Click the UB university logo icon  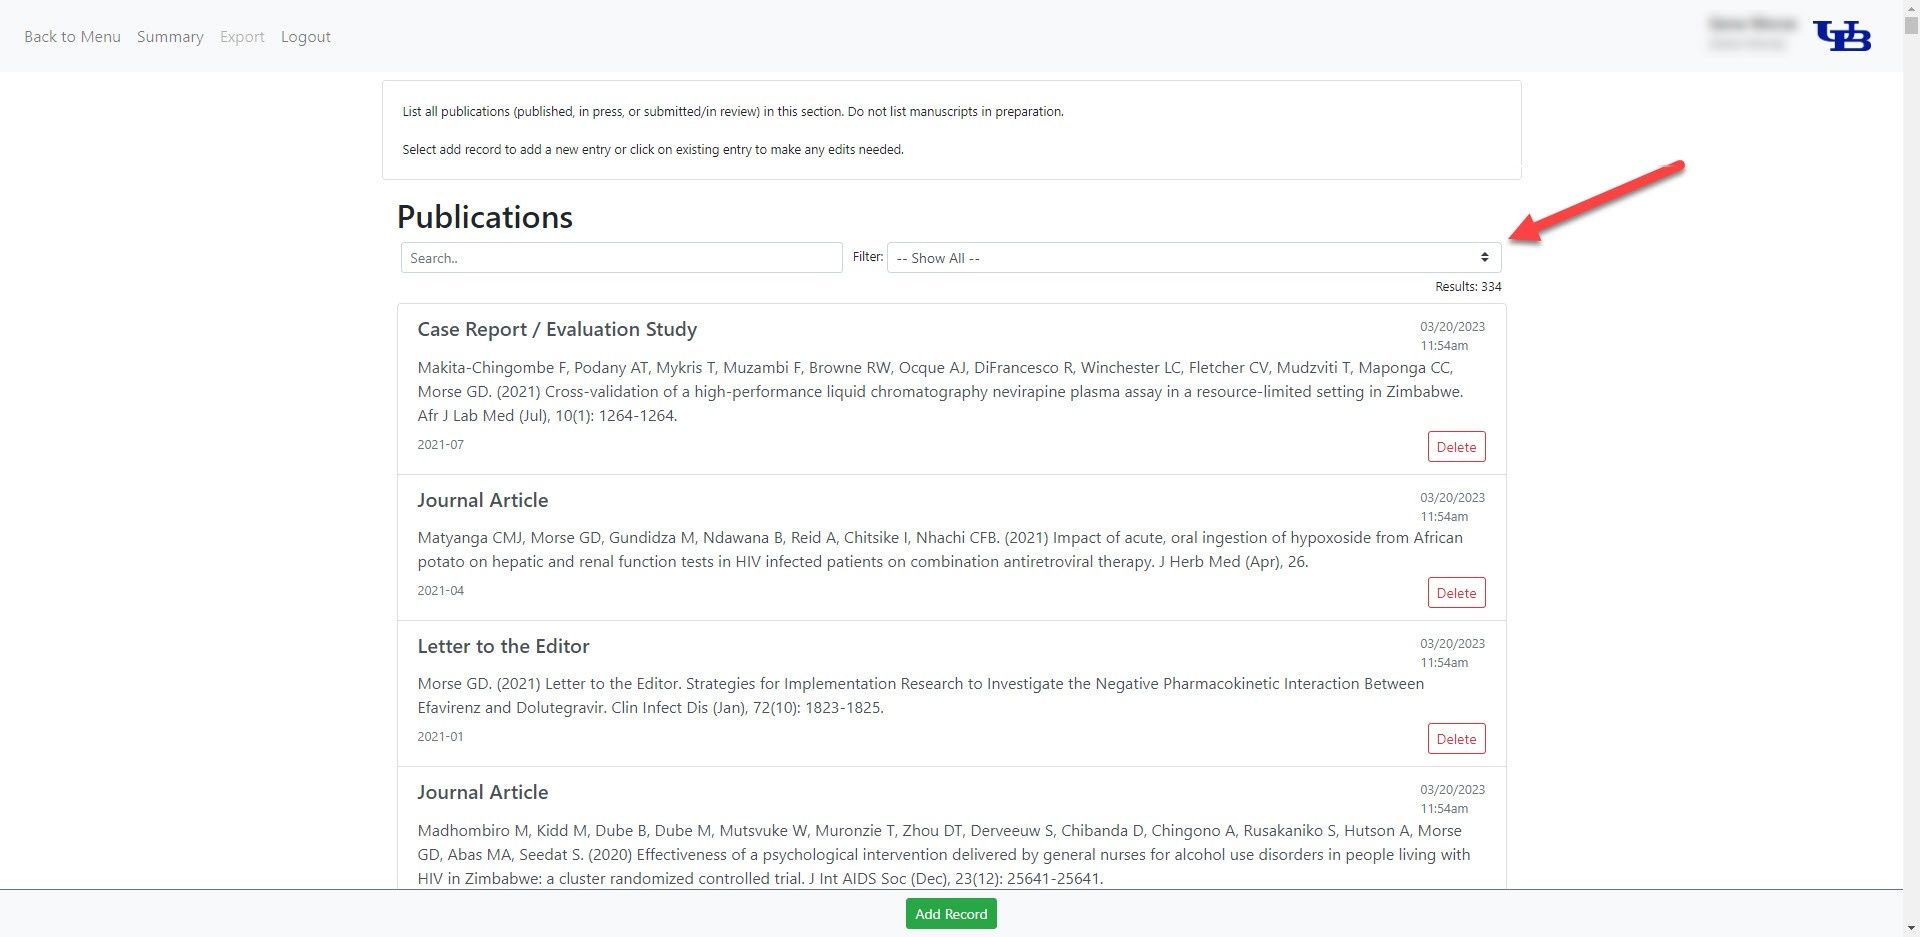point(1842,36)
